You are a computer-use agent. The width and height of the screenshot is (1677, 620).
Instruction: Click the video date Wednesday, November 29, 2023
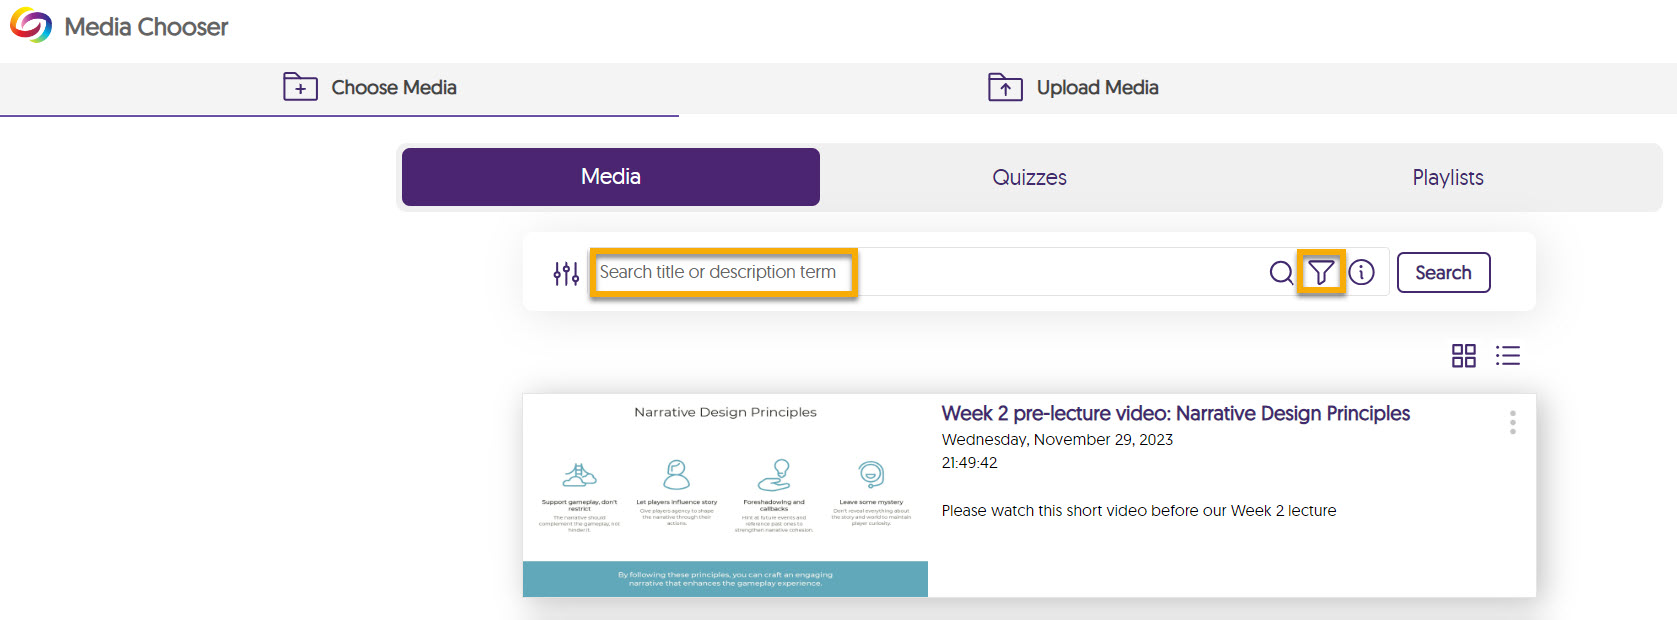point(1057,440)
